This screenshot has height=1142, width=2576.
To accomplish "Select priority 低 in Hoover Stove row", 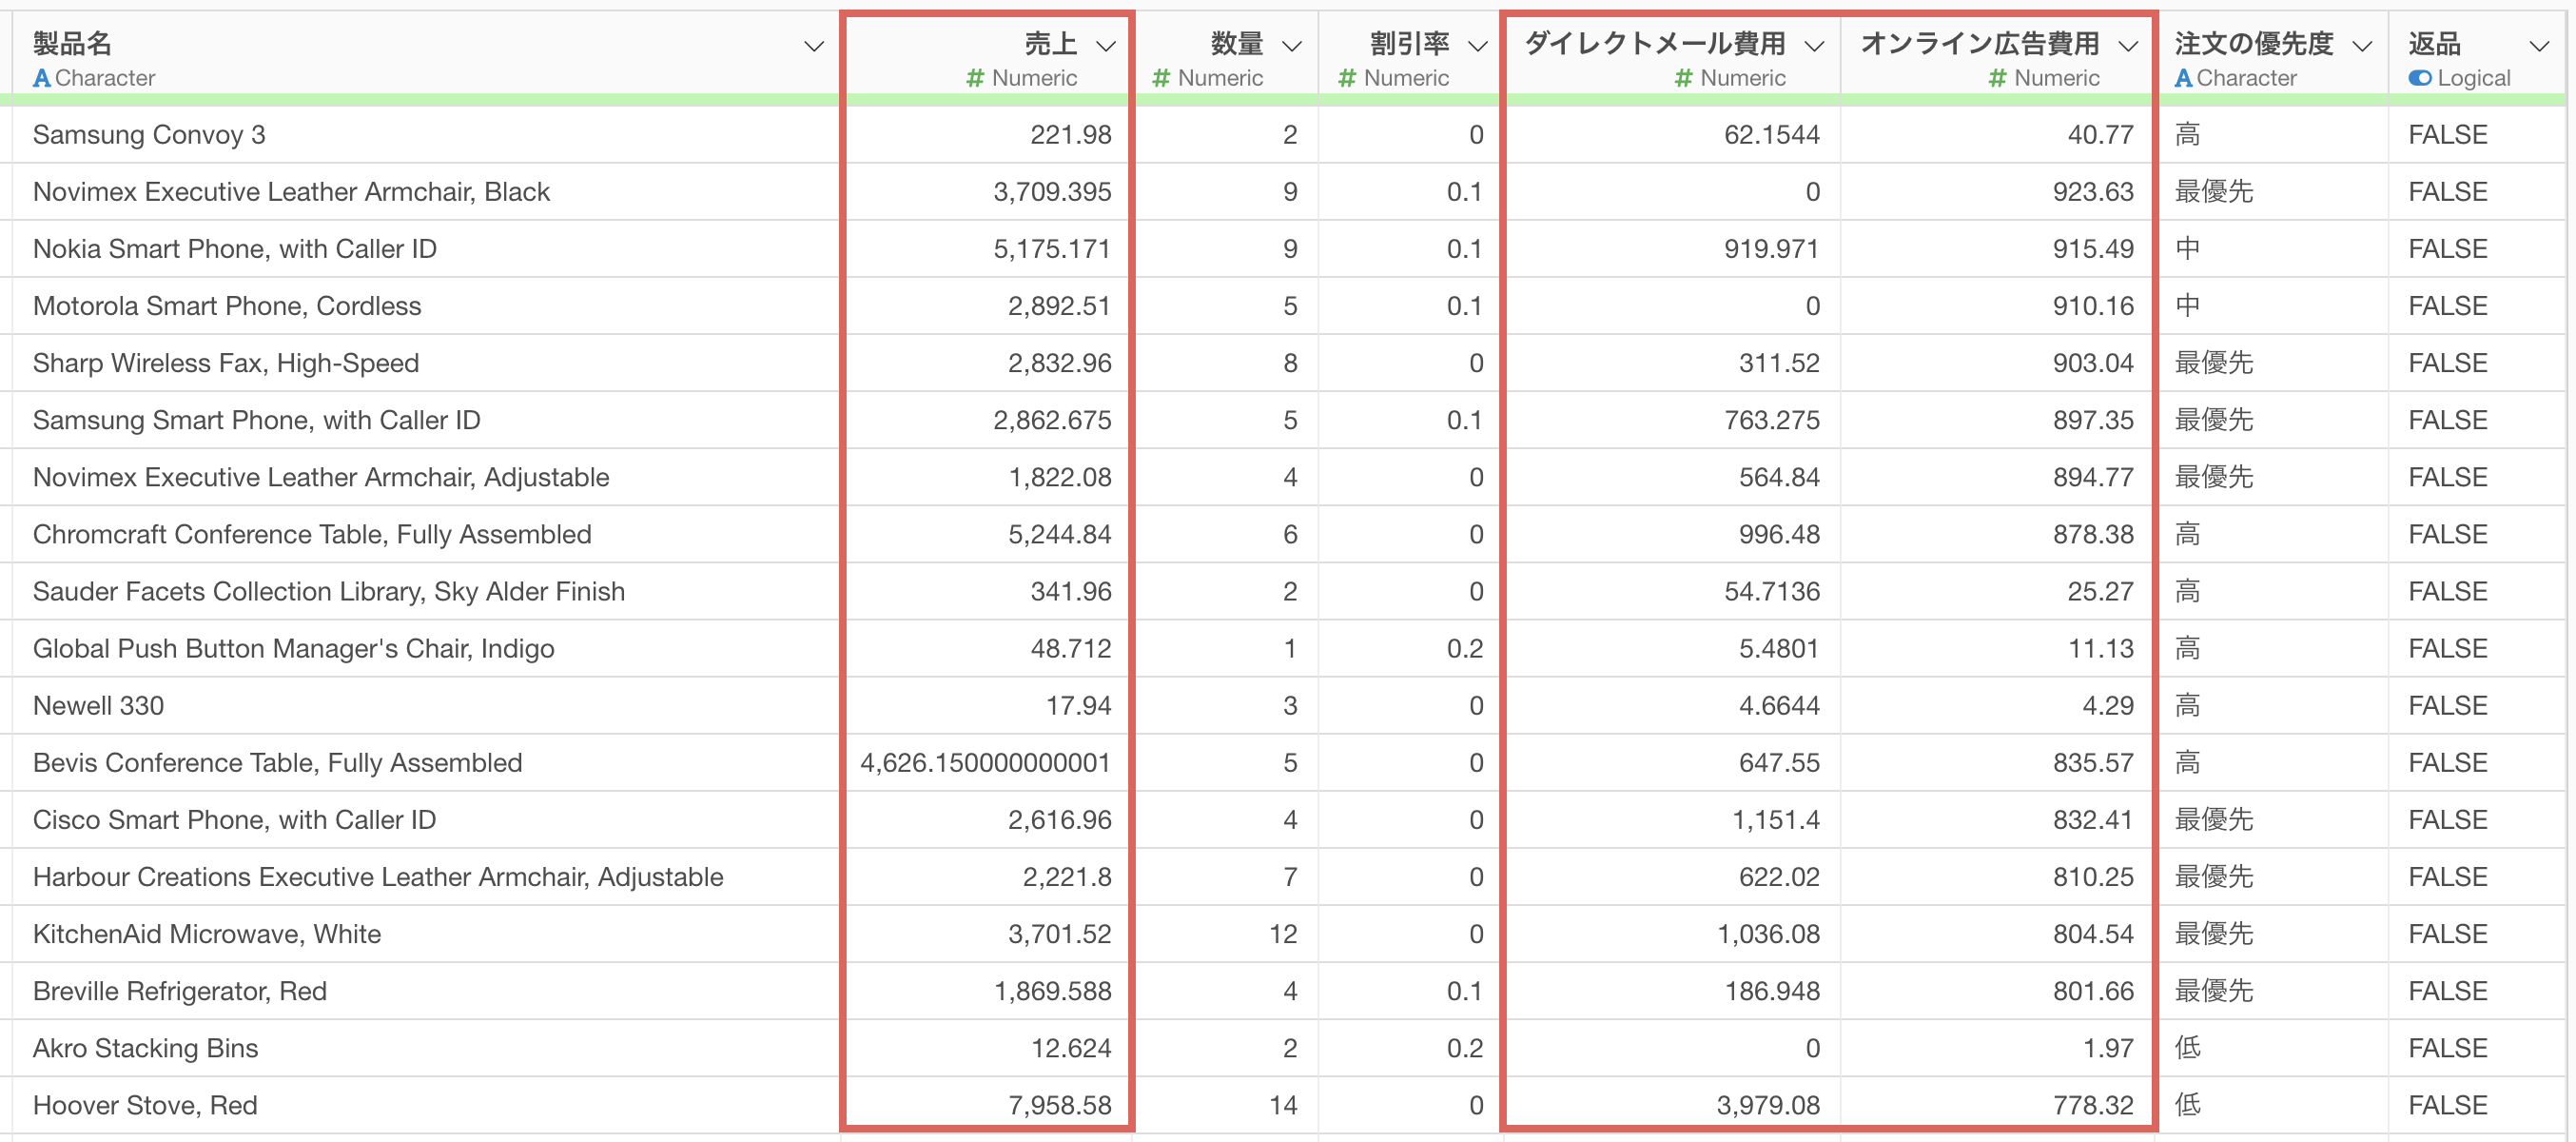I will (2187, 1104).
